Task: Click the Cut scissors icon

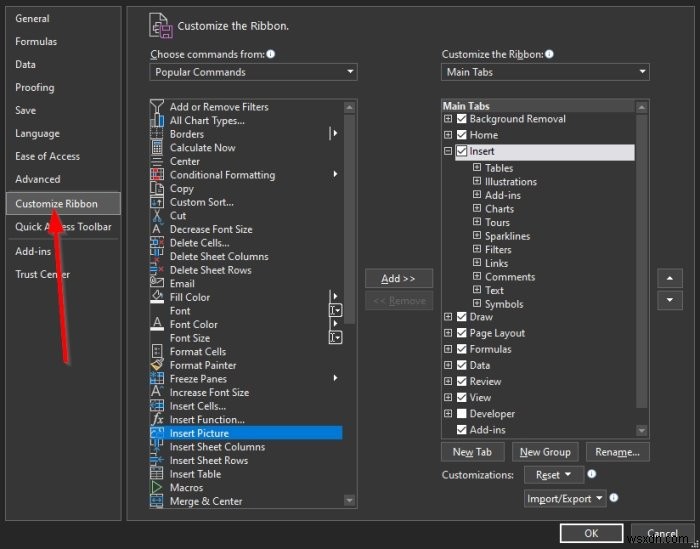Action: point(157,216)
